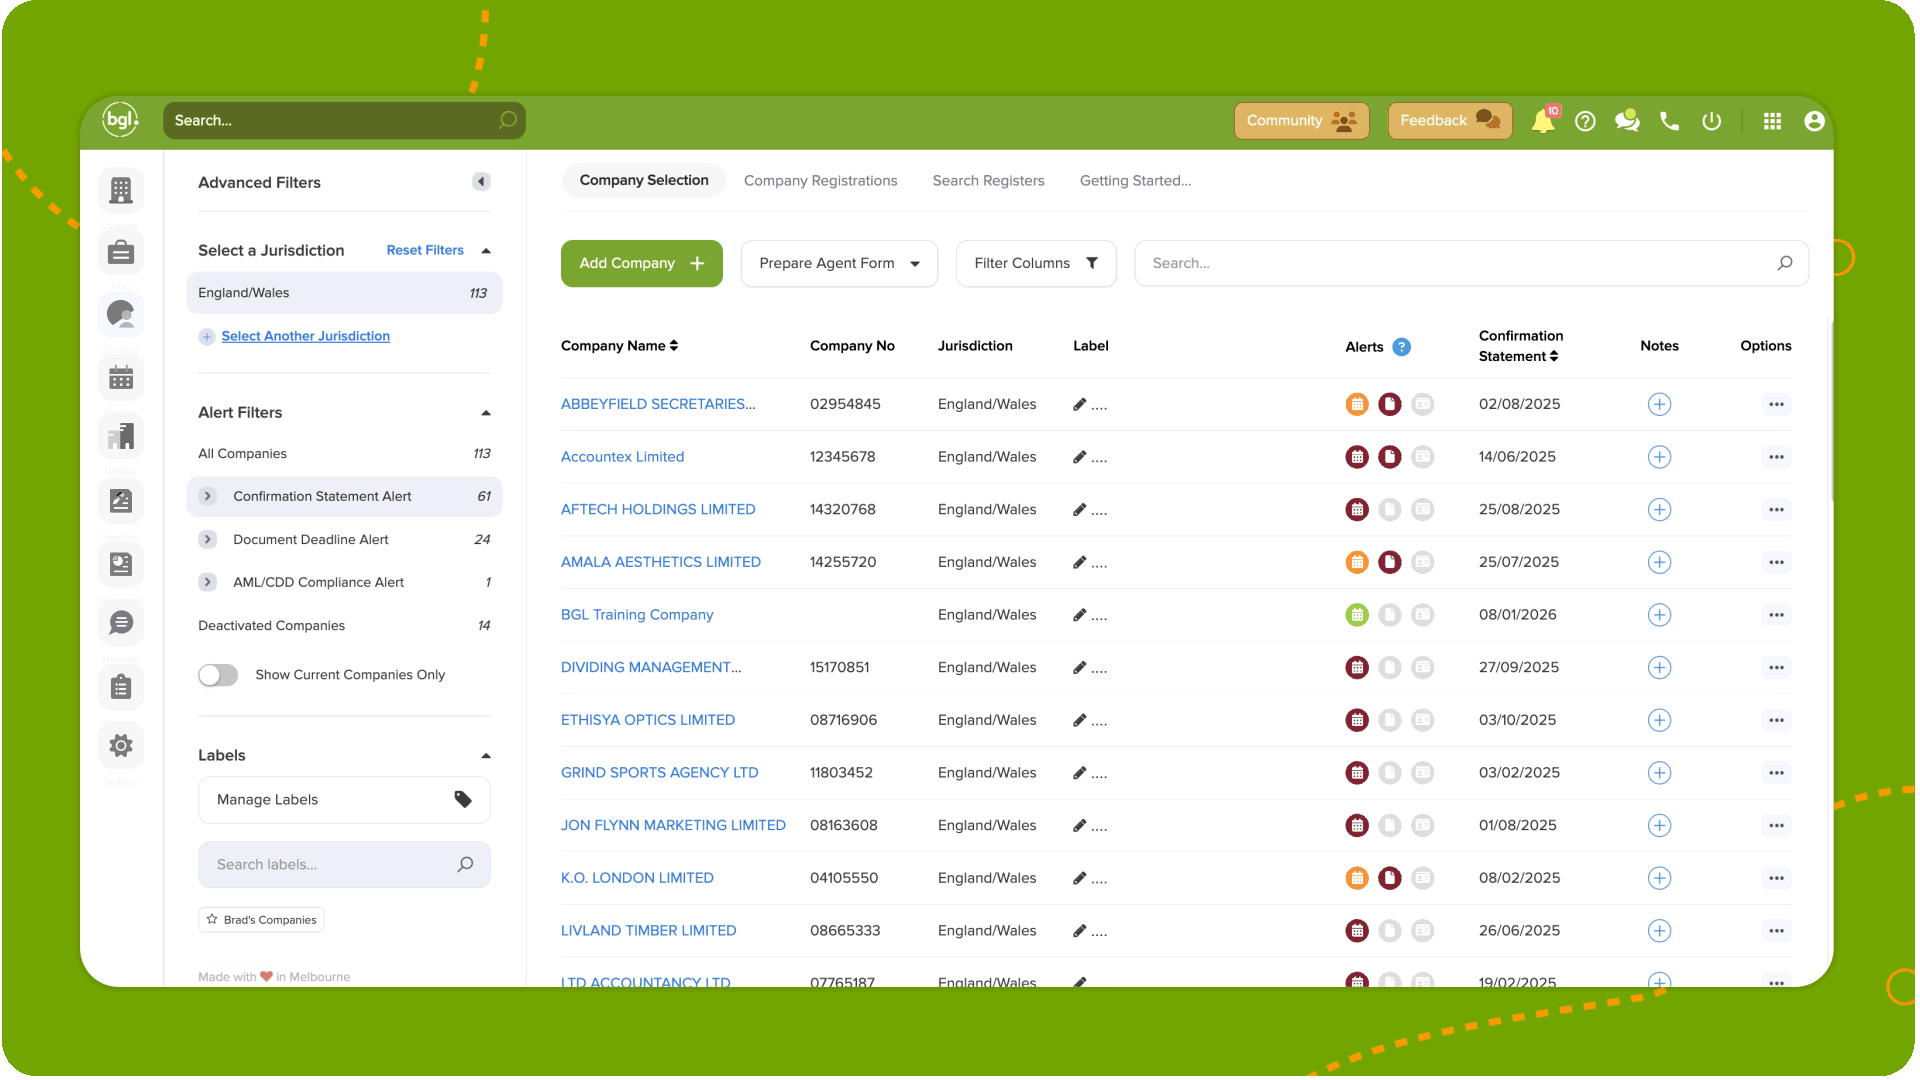Click the power logout icon
This screenshot has width=1920, height=1080.
click(x=1711, y=121)
